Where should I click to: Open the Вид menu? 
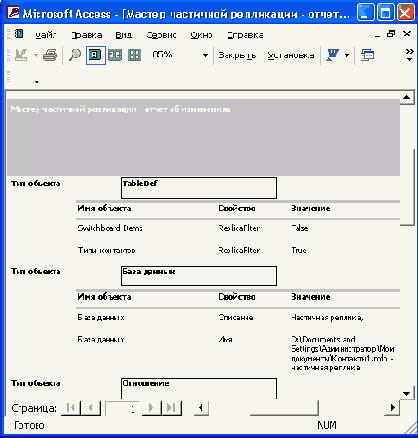(x=124, y=35)
